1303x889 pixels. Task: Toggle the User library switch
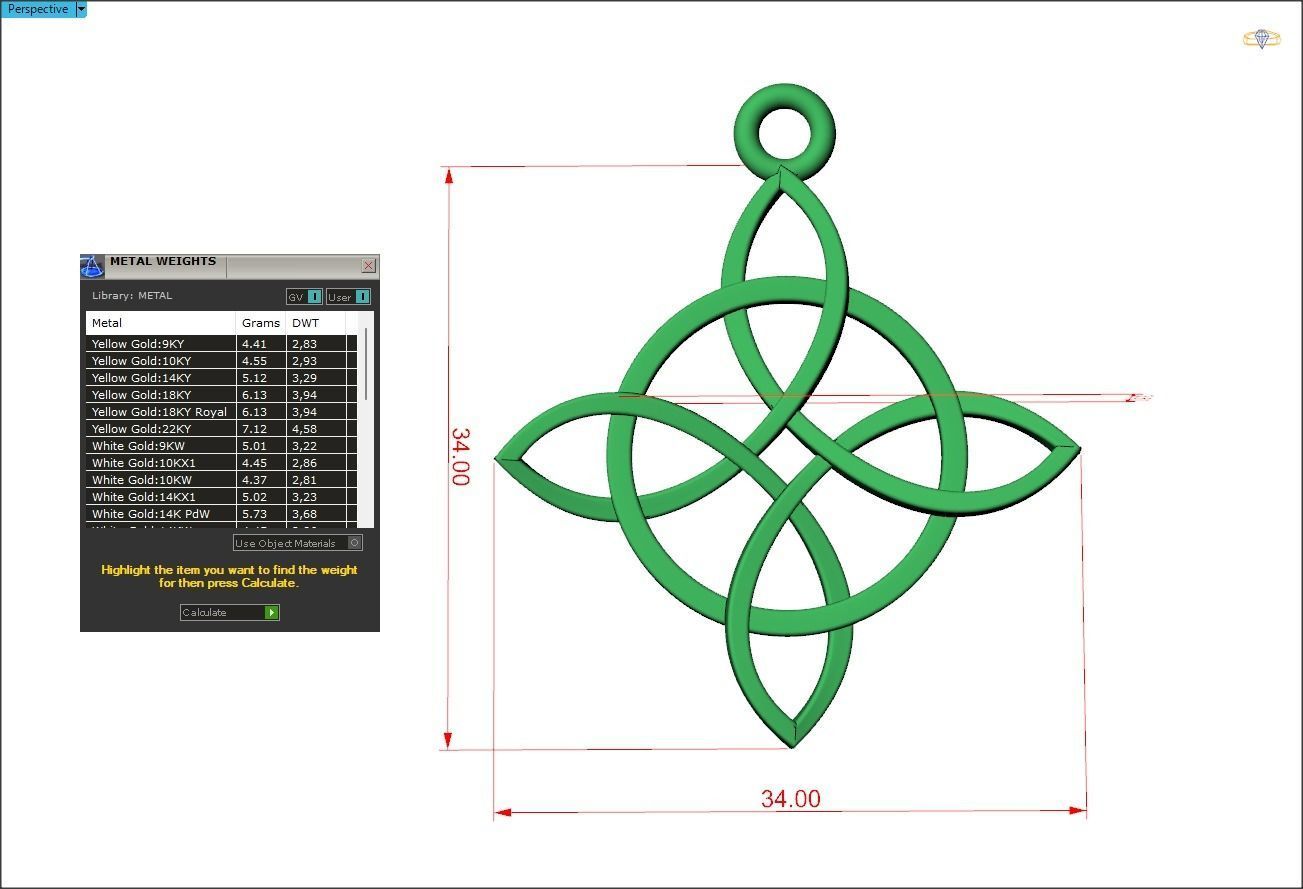point(348,296)
